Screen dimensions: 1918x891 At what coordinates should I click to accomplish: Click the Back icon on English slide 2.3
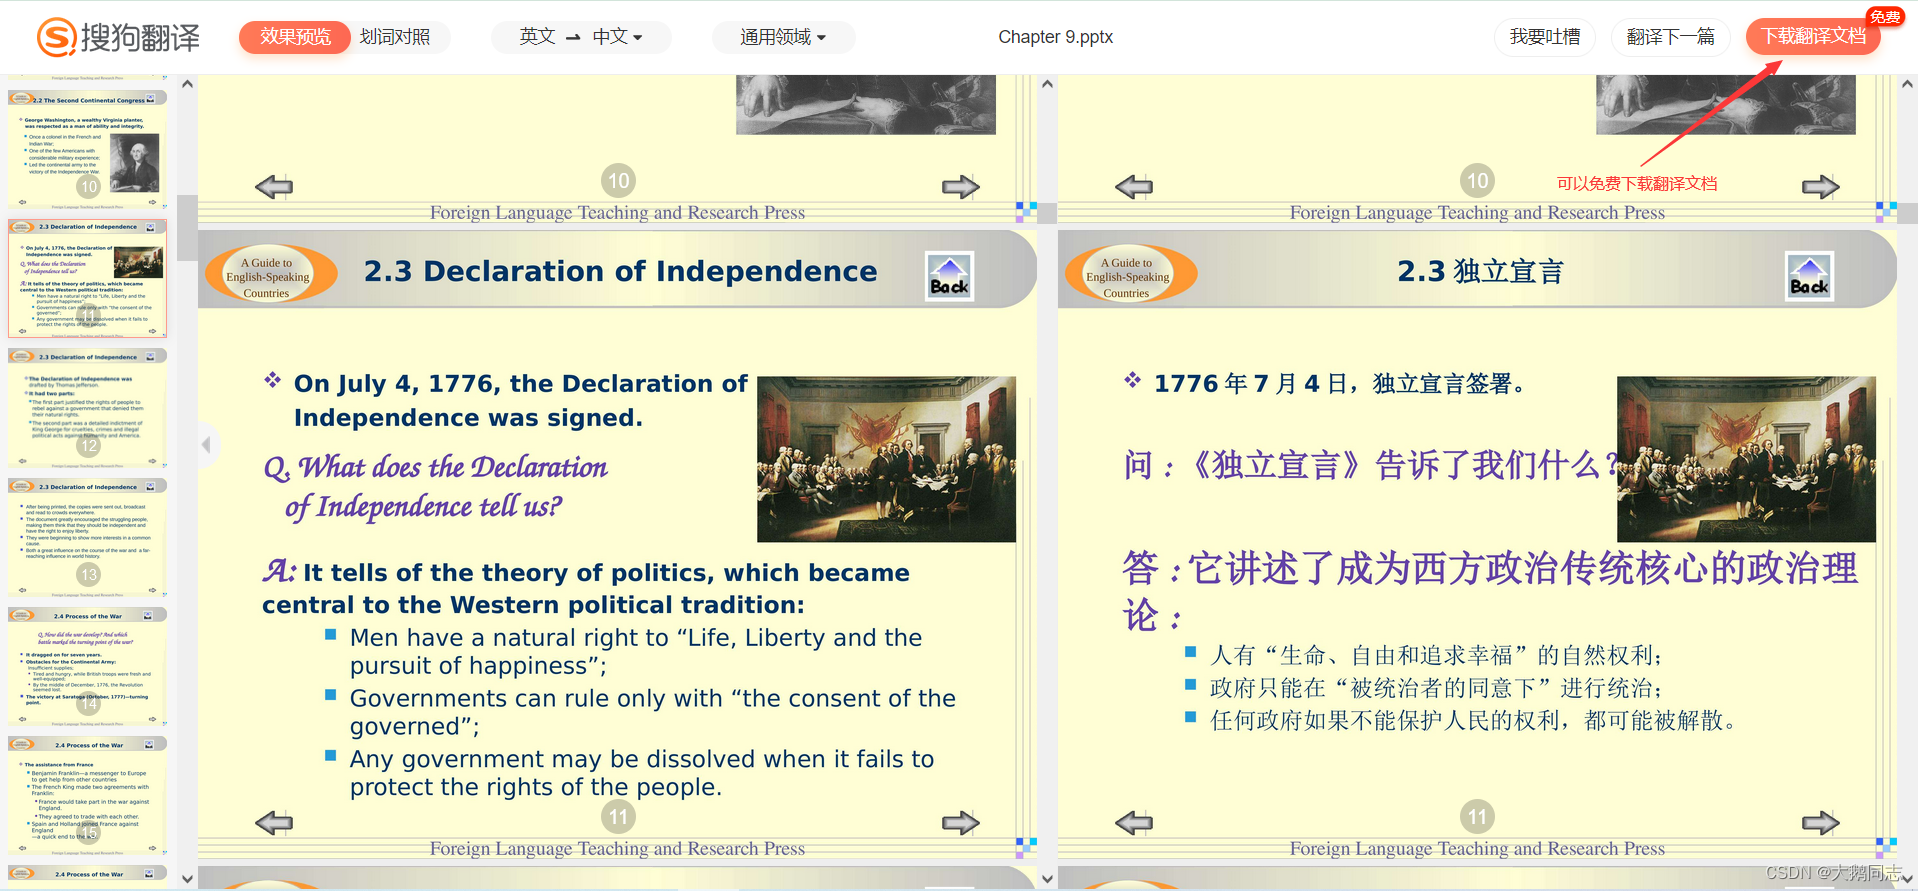click(x=949, y=276)
